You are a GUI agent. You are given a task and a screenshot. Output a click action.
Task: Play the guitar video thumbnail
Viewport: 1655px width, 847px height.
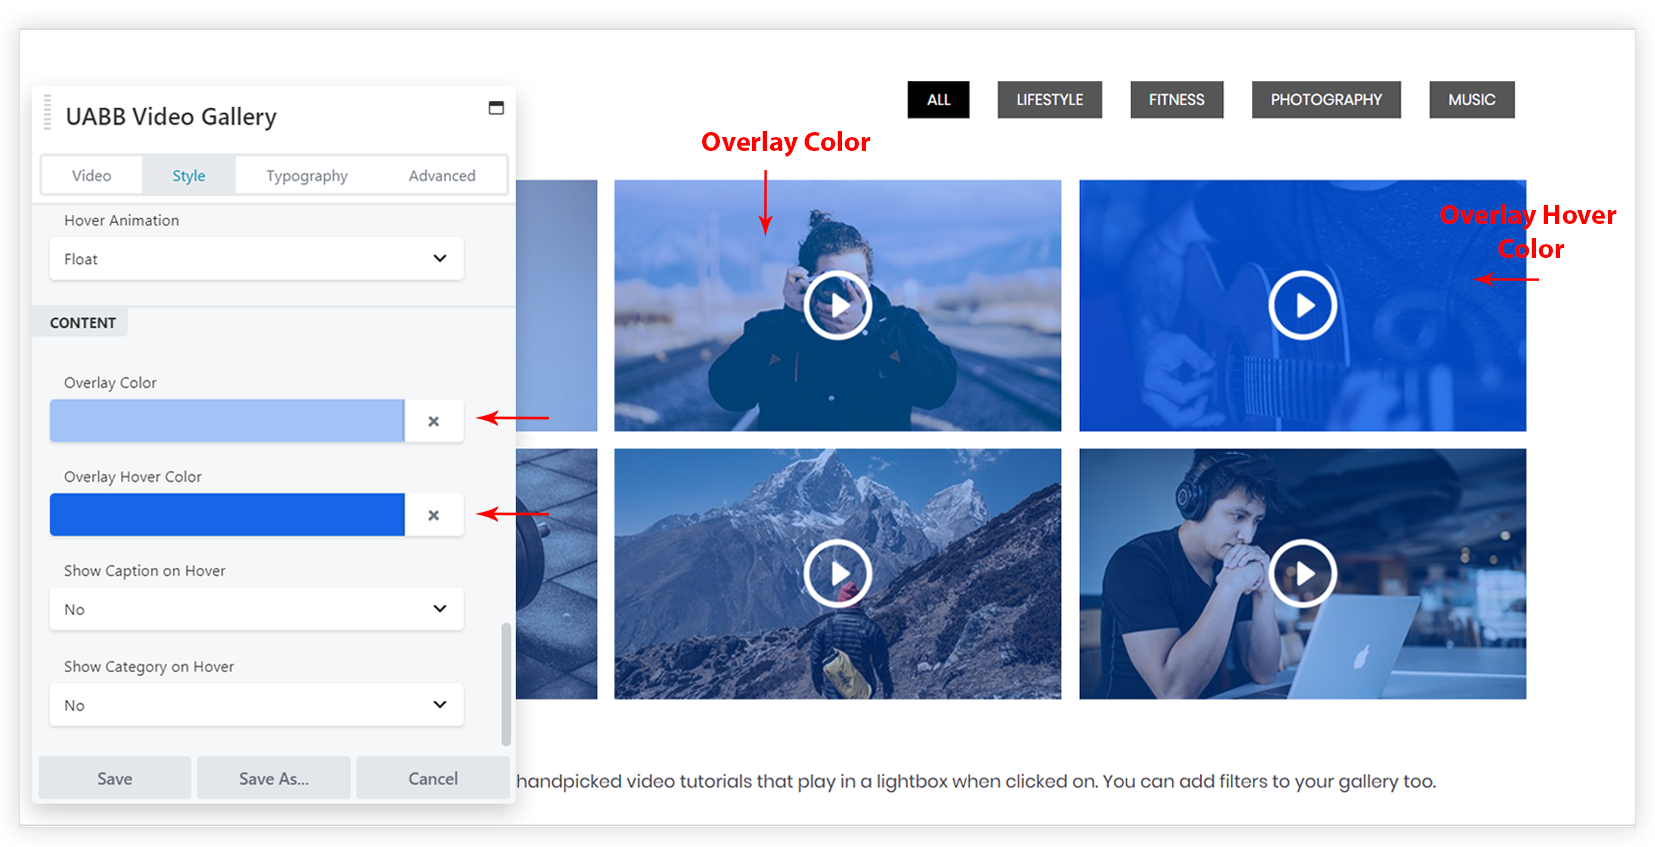pyautogui.click(x=1302, y=305)
